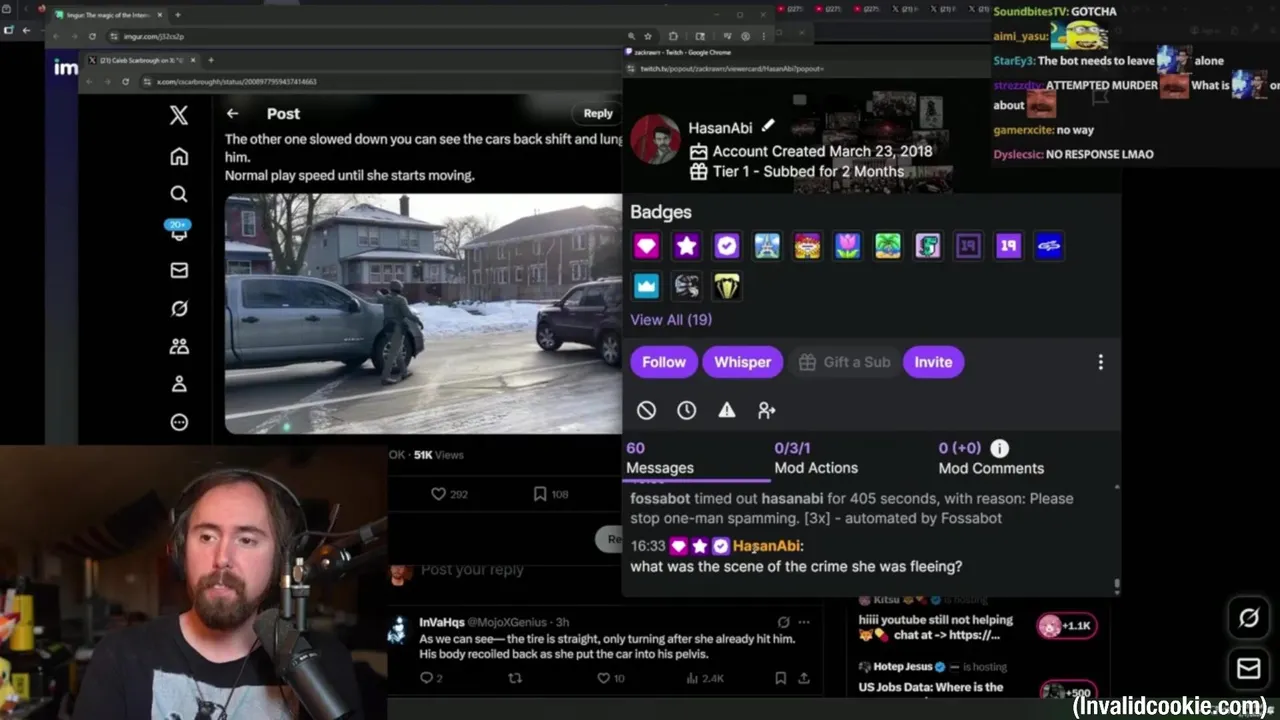The image size is (1280, 720).
Task: Go back with the Post arrow
Action: [x=232, y=114]
